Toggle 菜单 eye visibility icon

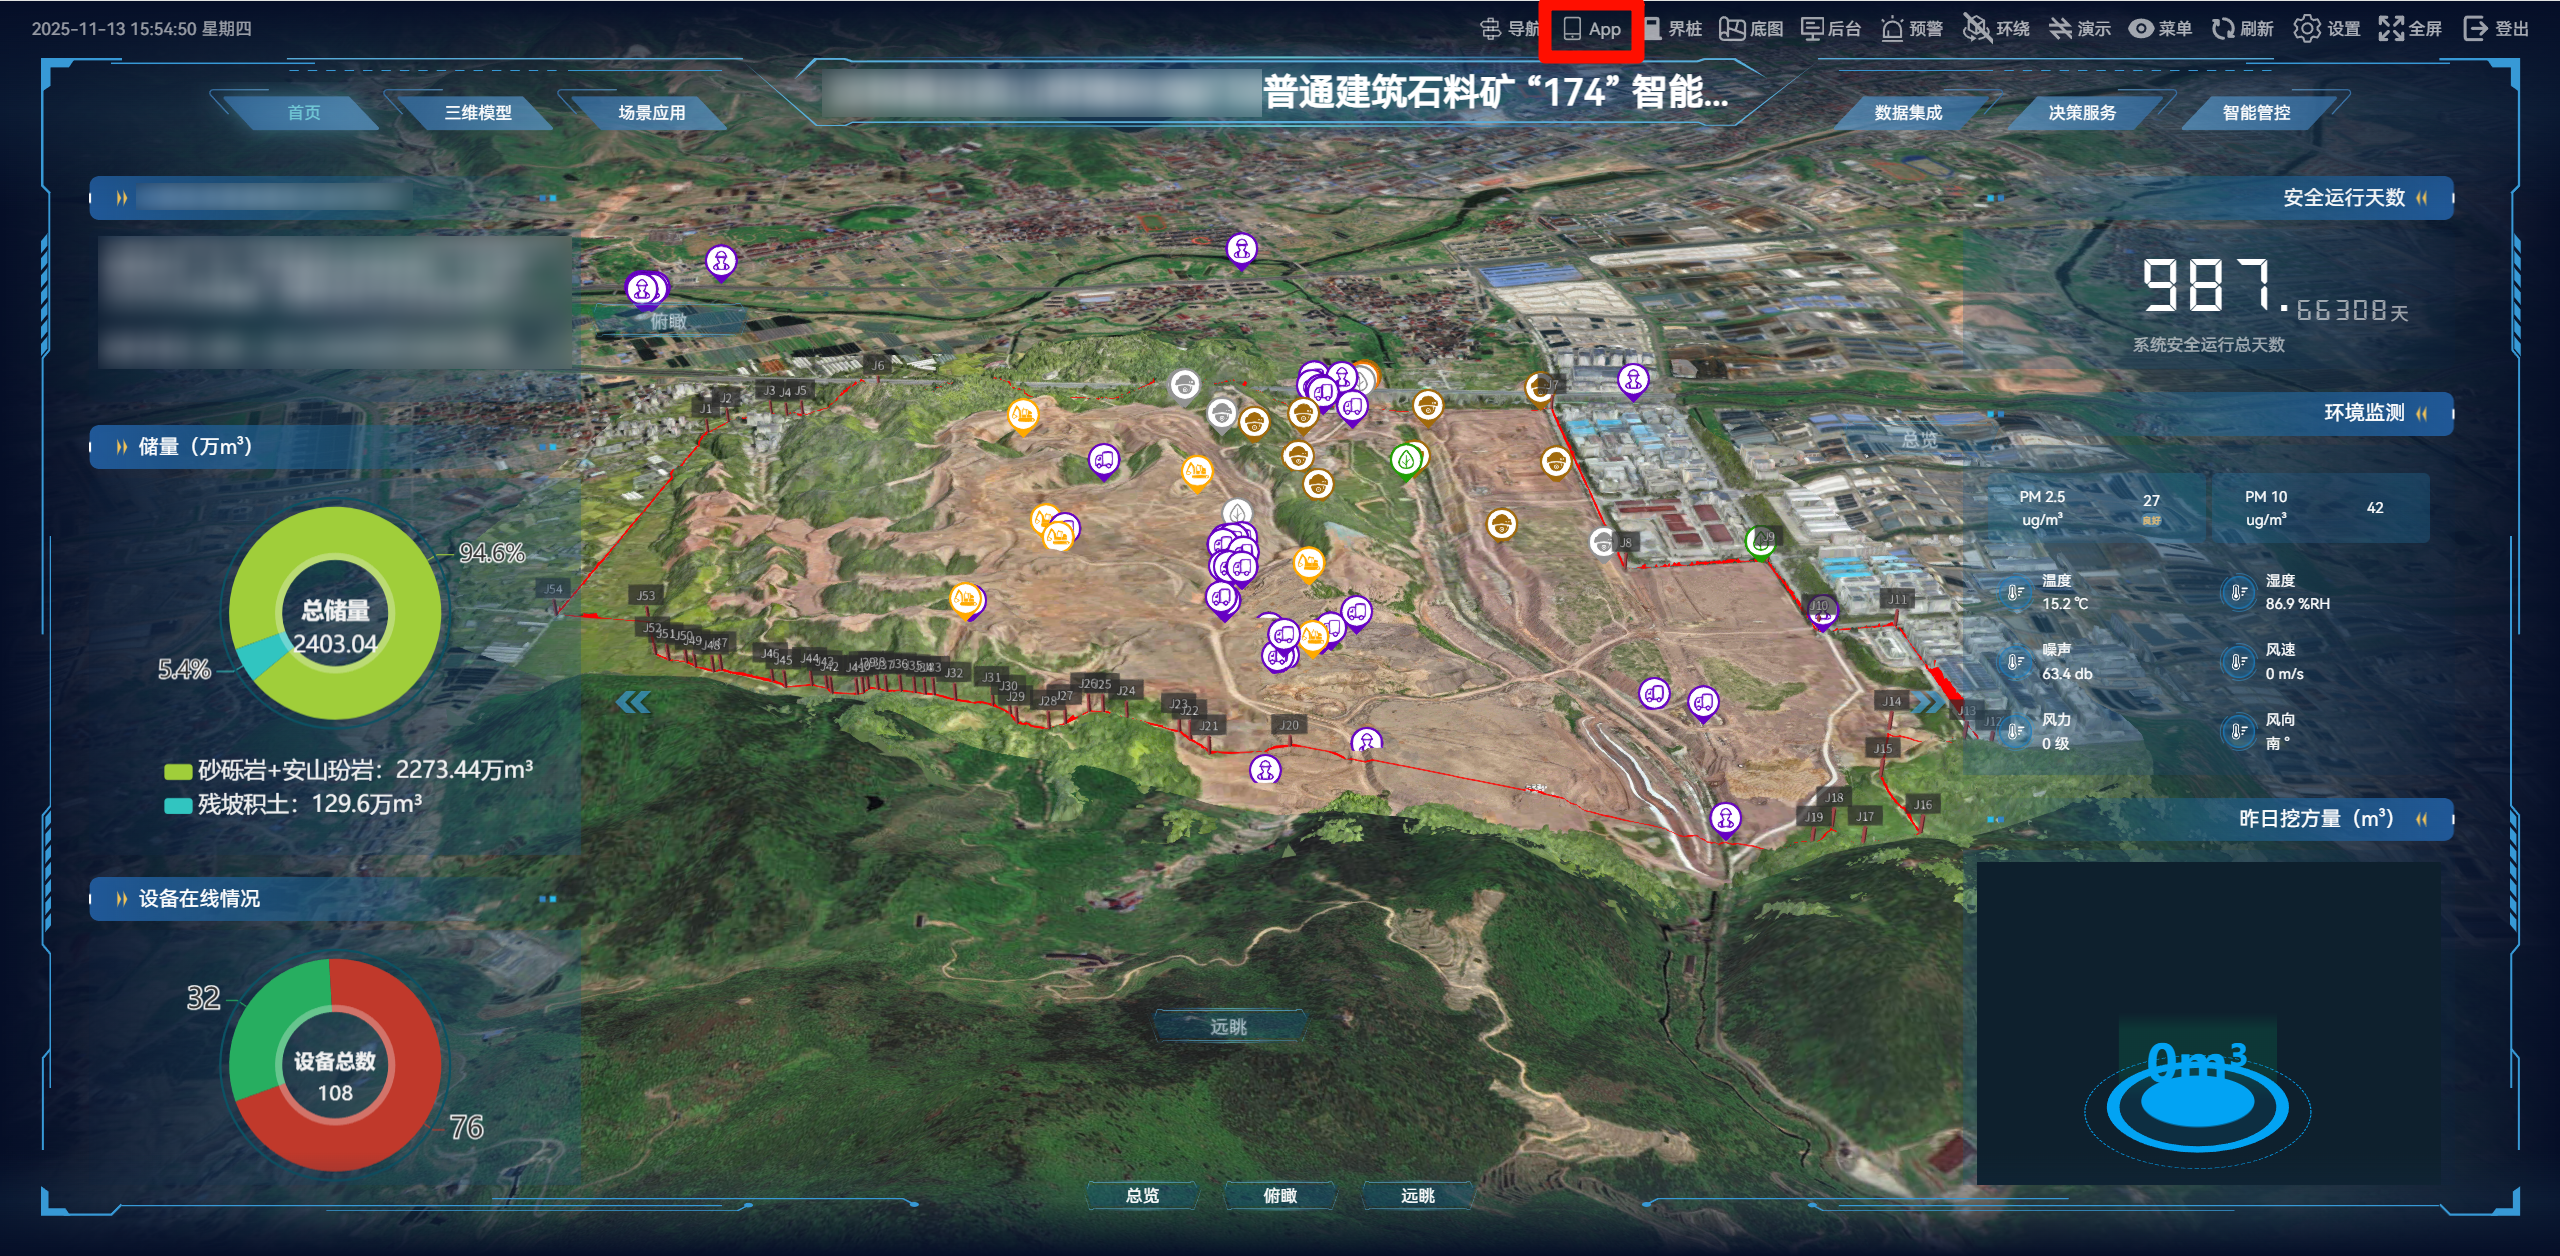pos(2140,29)
